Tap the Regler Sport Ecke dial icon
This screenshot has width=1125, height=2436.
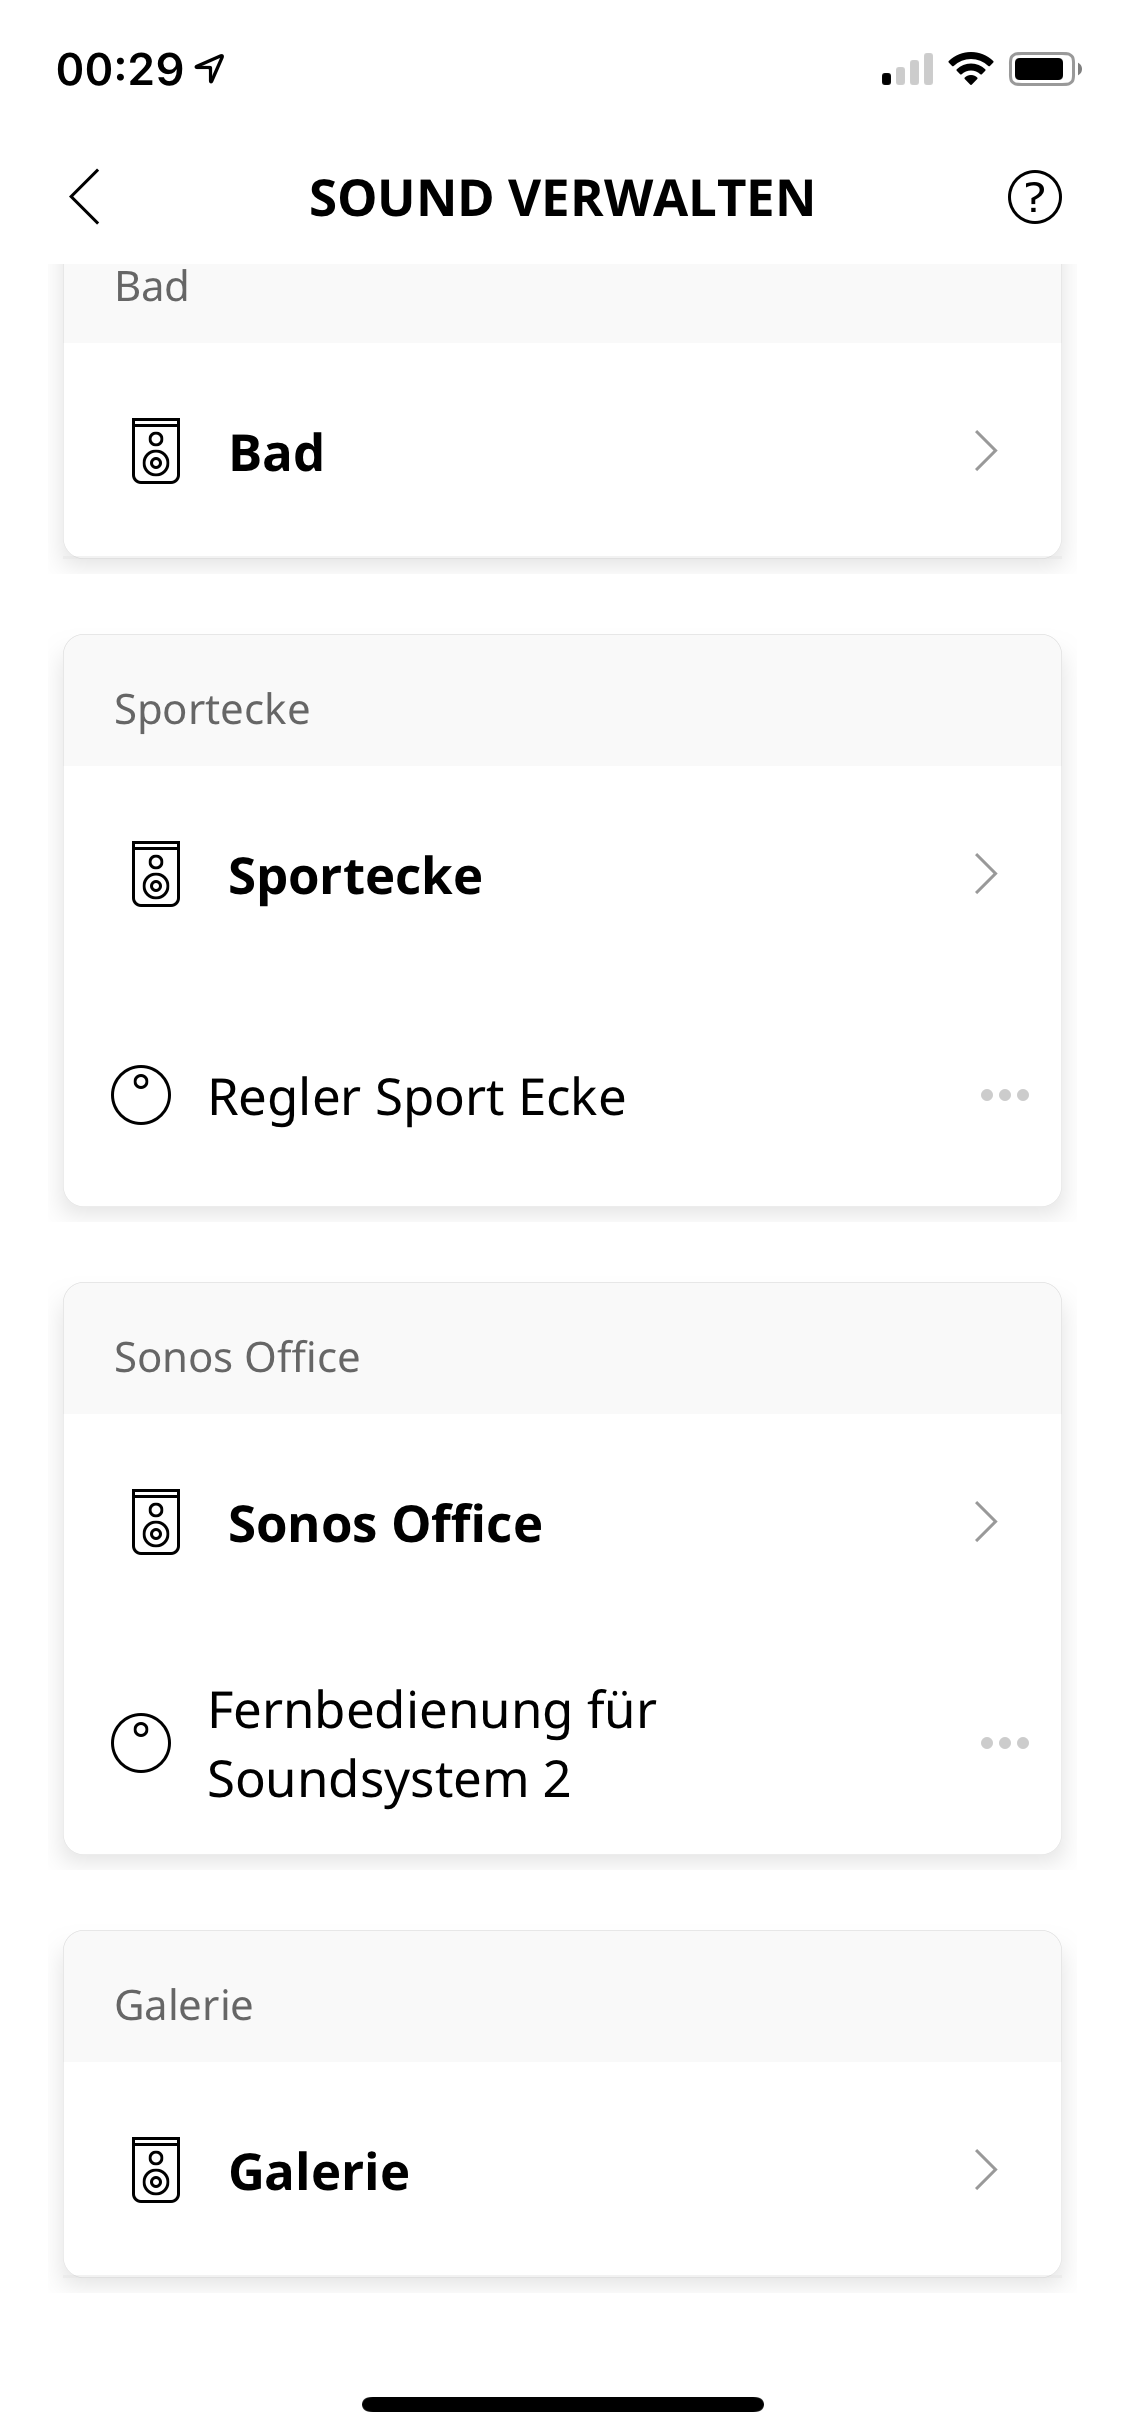tap(141, 1095)
